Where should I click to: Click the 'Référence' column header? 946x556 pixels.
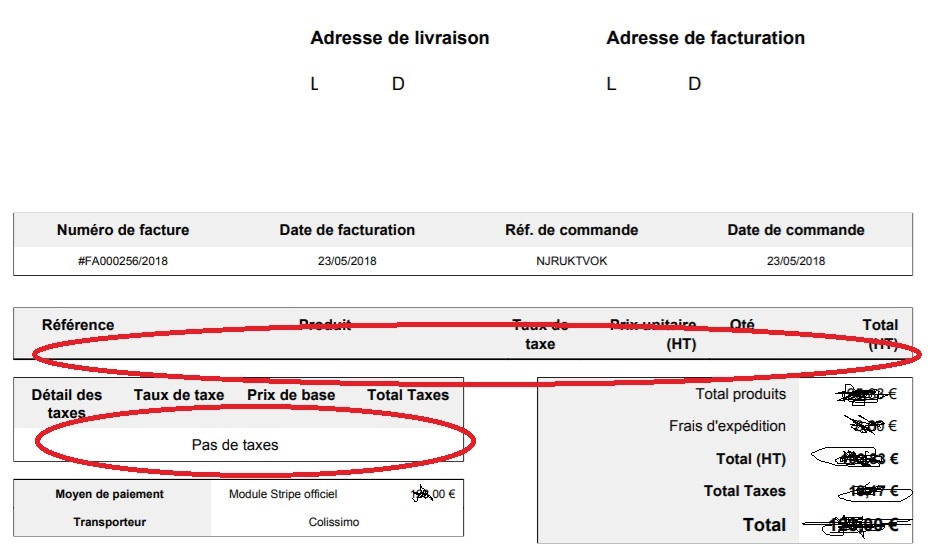coord(78,325)
